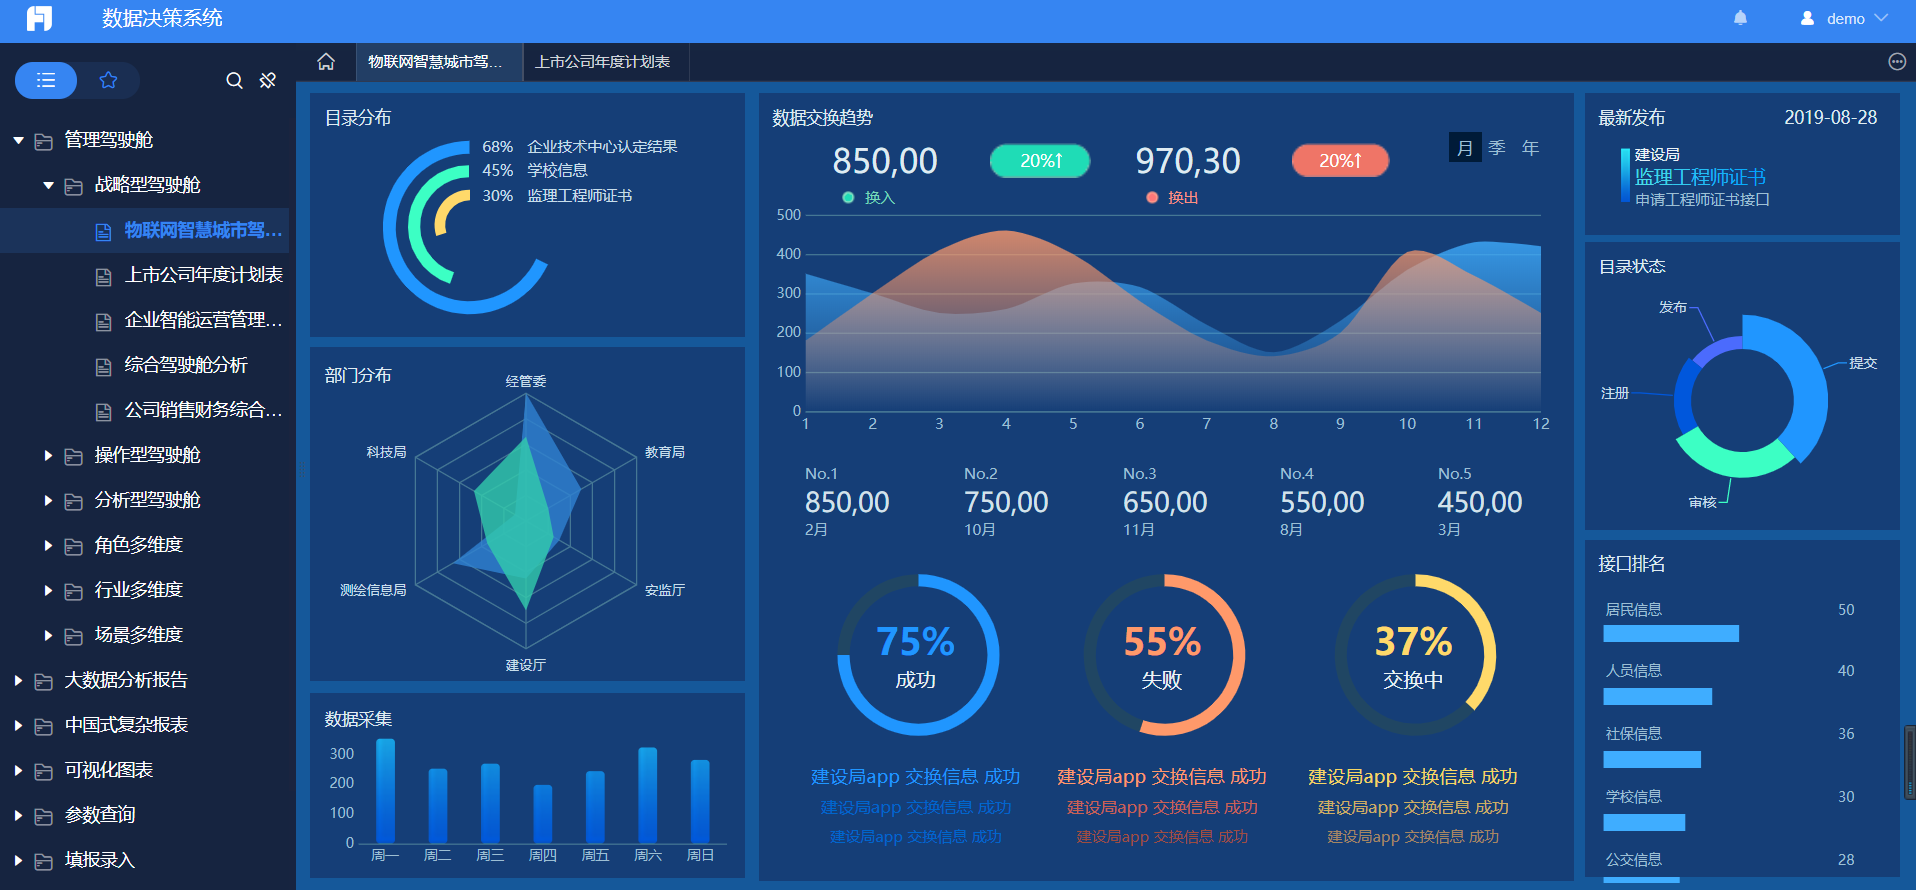The height and width of the screenshot is (890, 1916).
Task: Go to the home tab icon
Action: [x=326, y=62]
